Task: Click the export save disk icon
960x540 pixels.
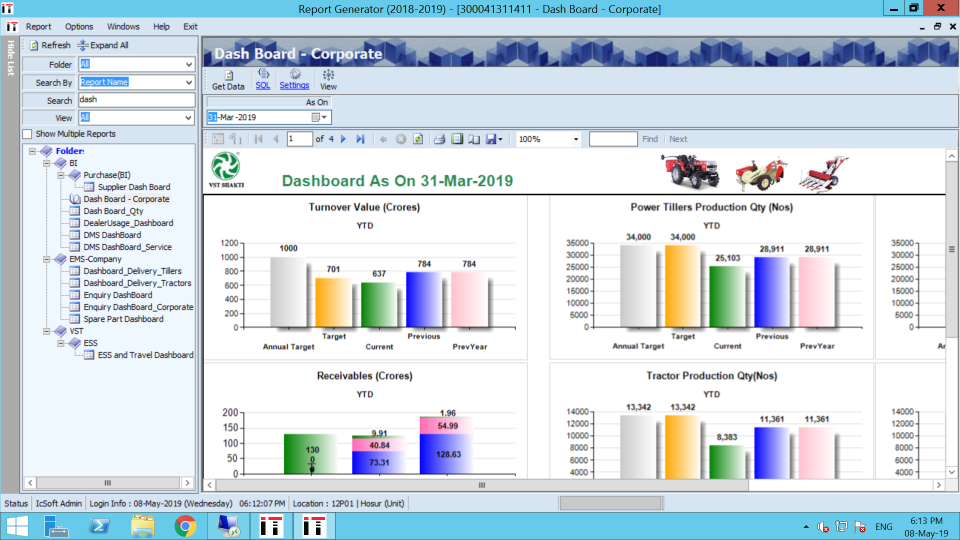Action: 492,139
